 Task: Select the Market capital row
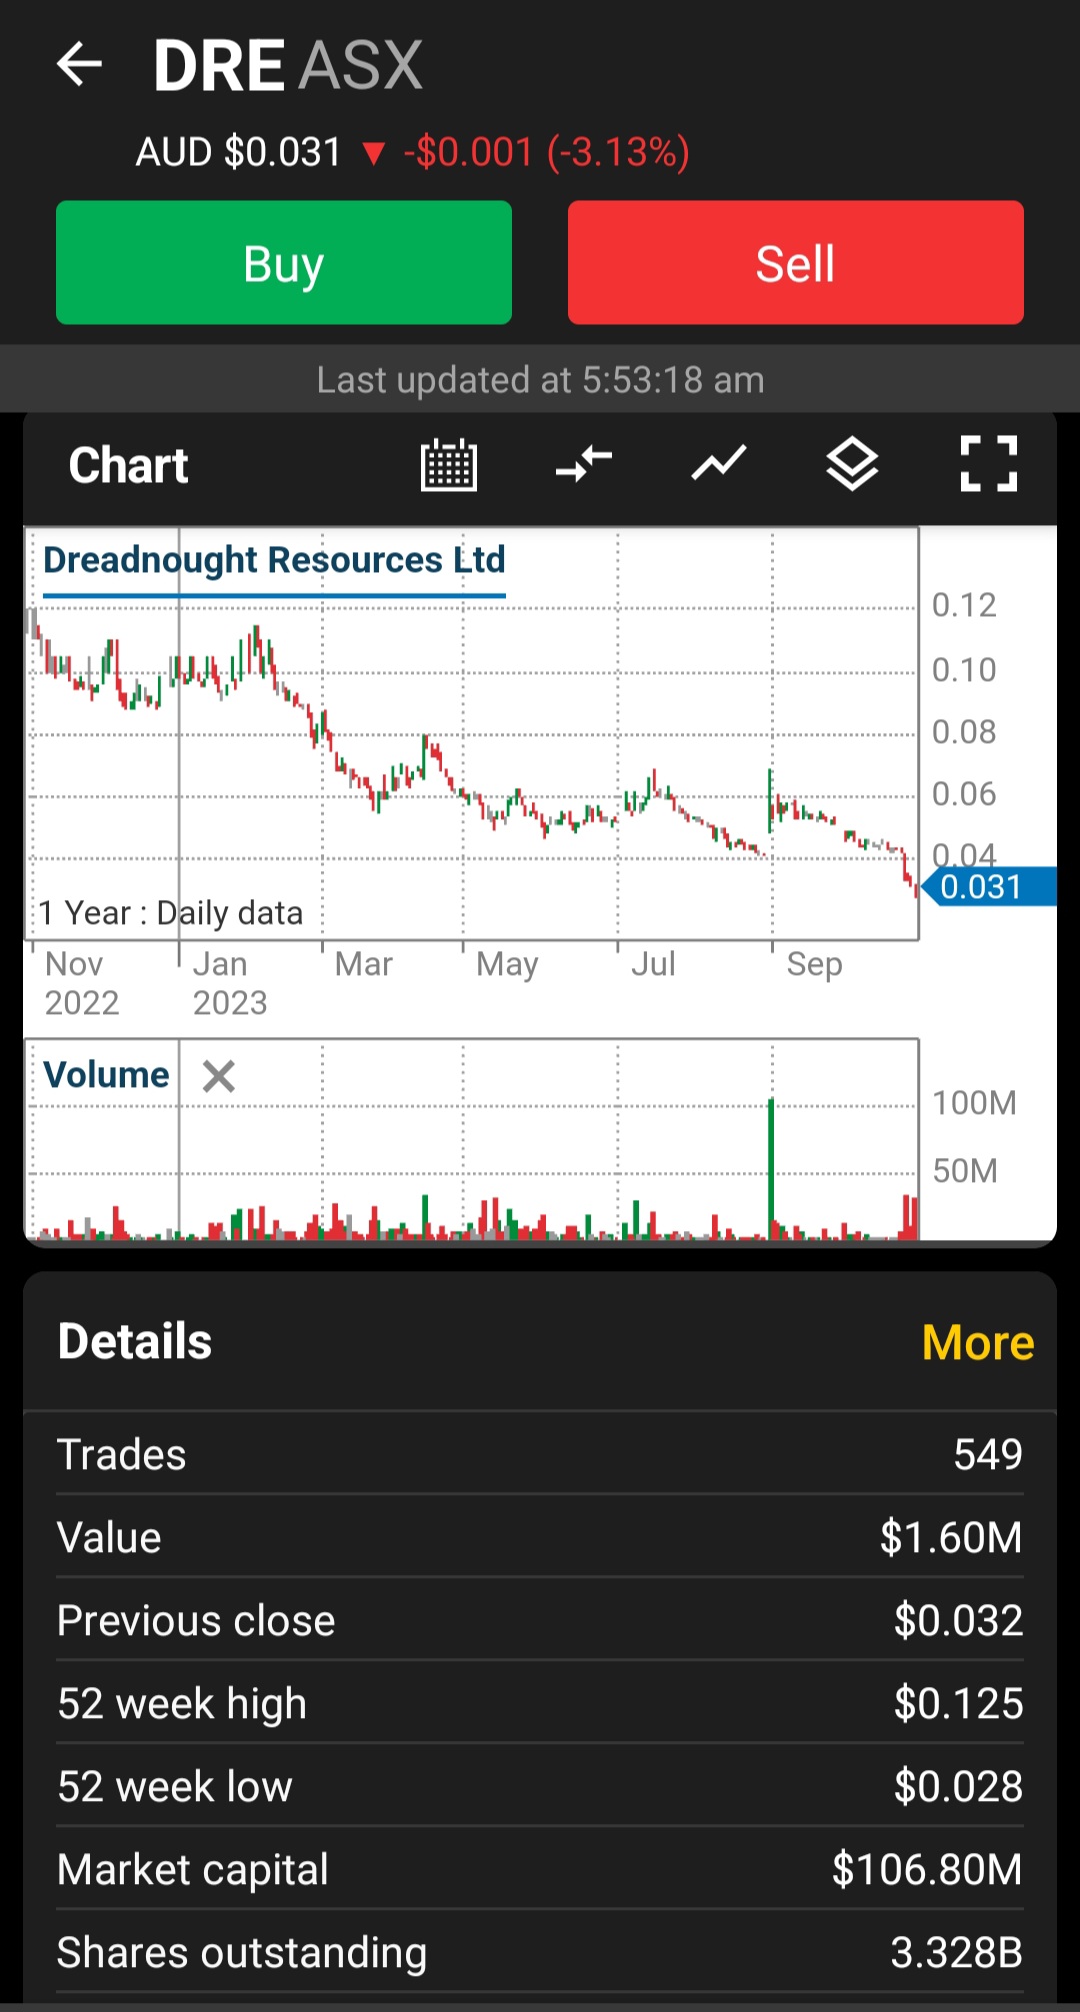540,1869
